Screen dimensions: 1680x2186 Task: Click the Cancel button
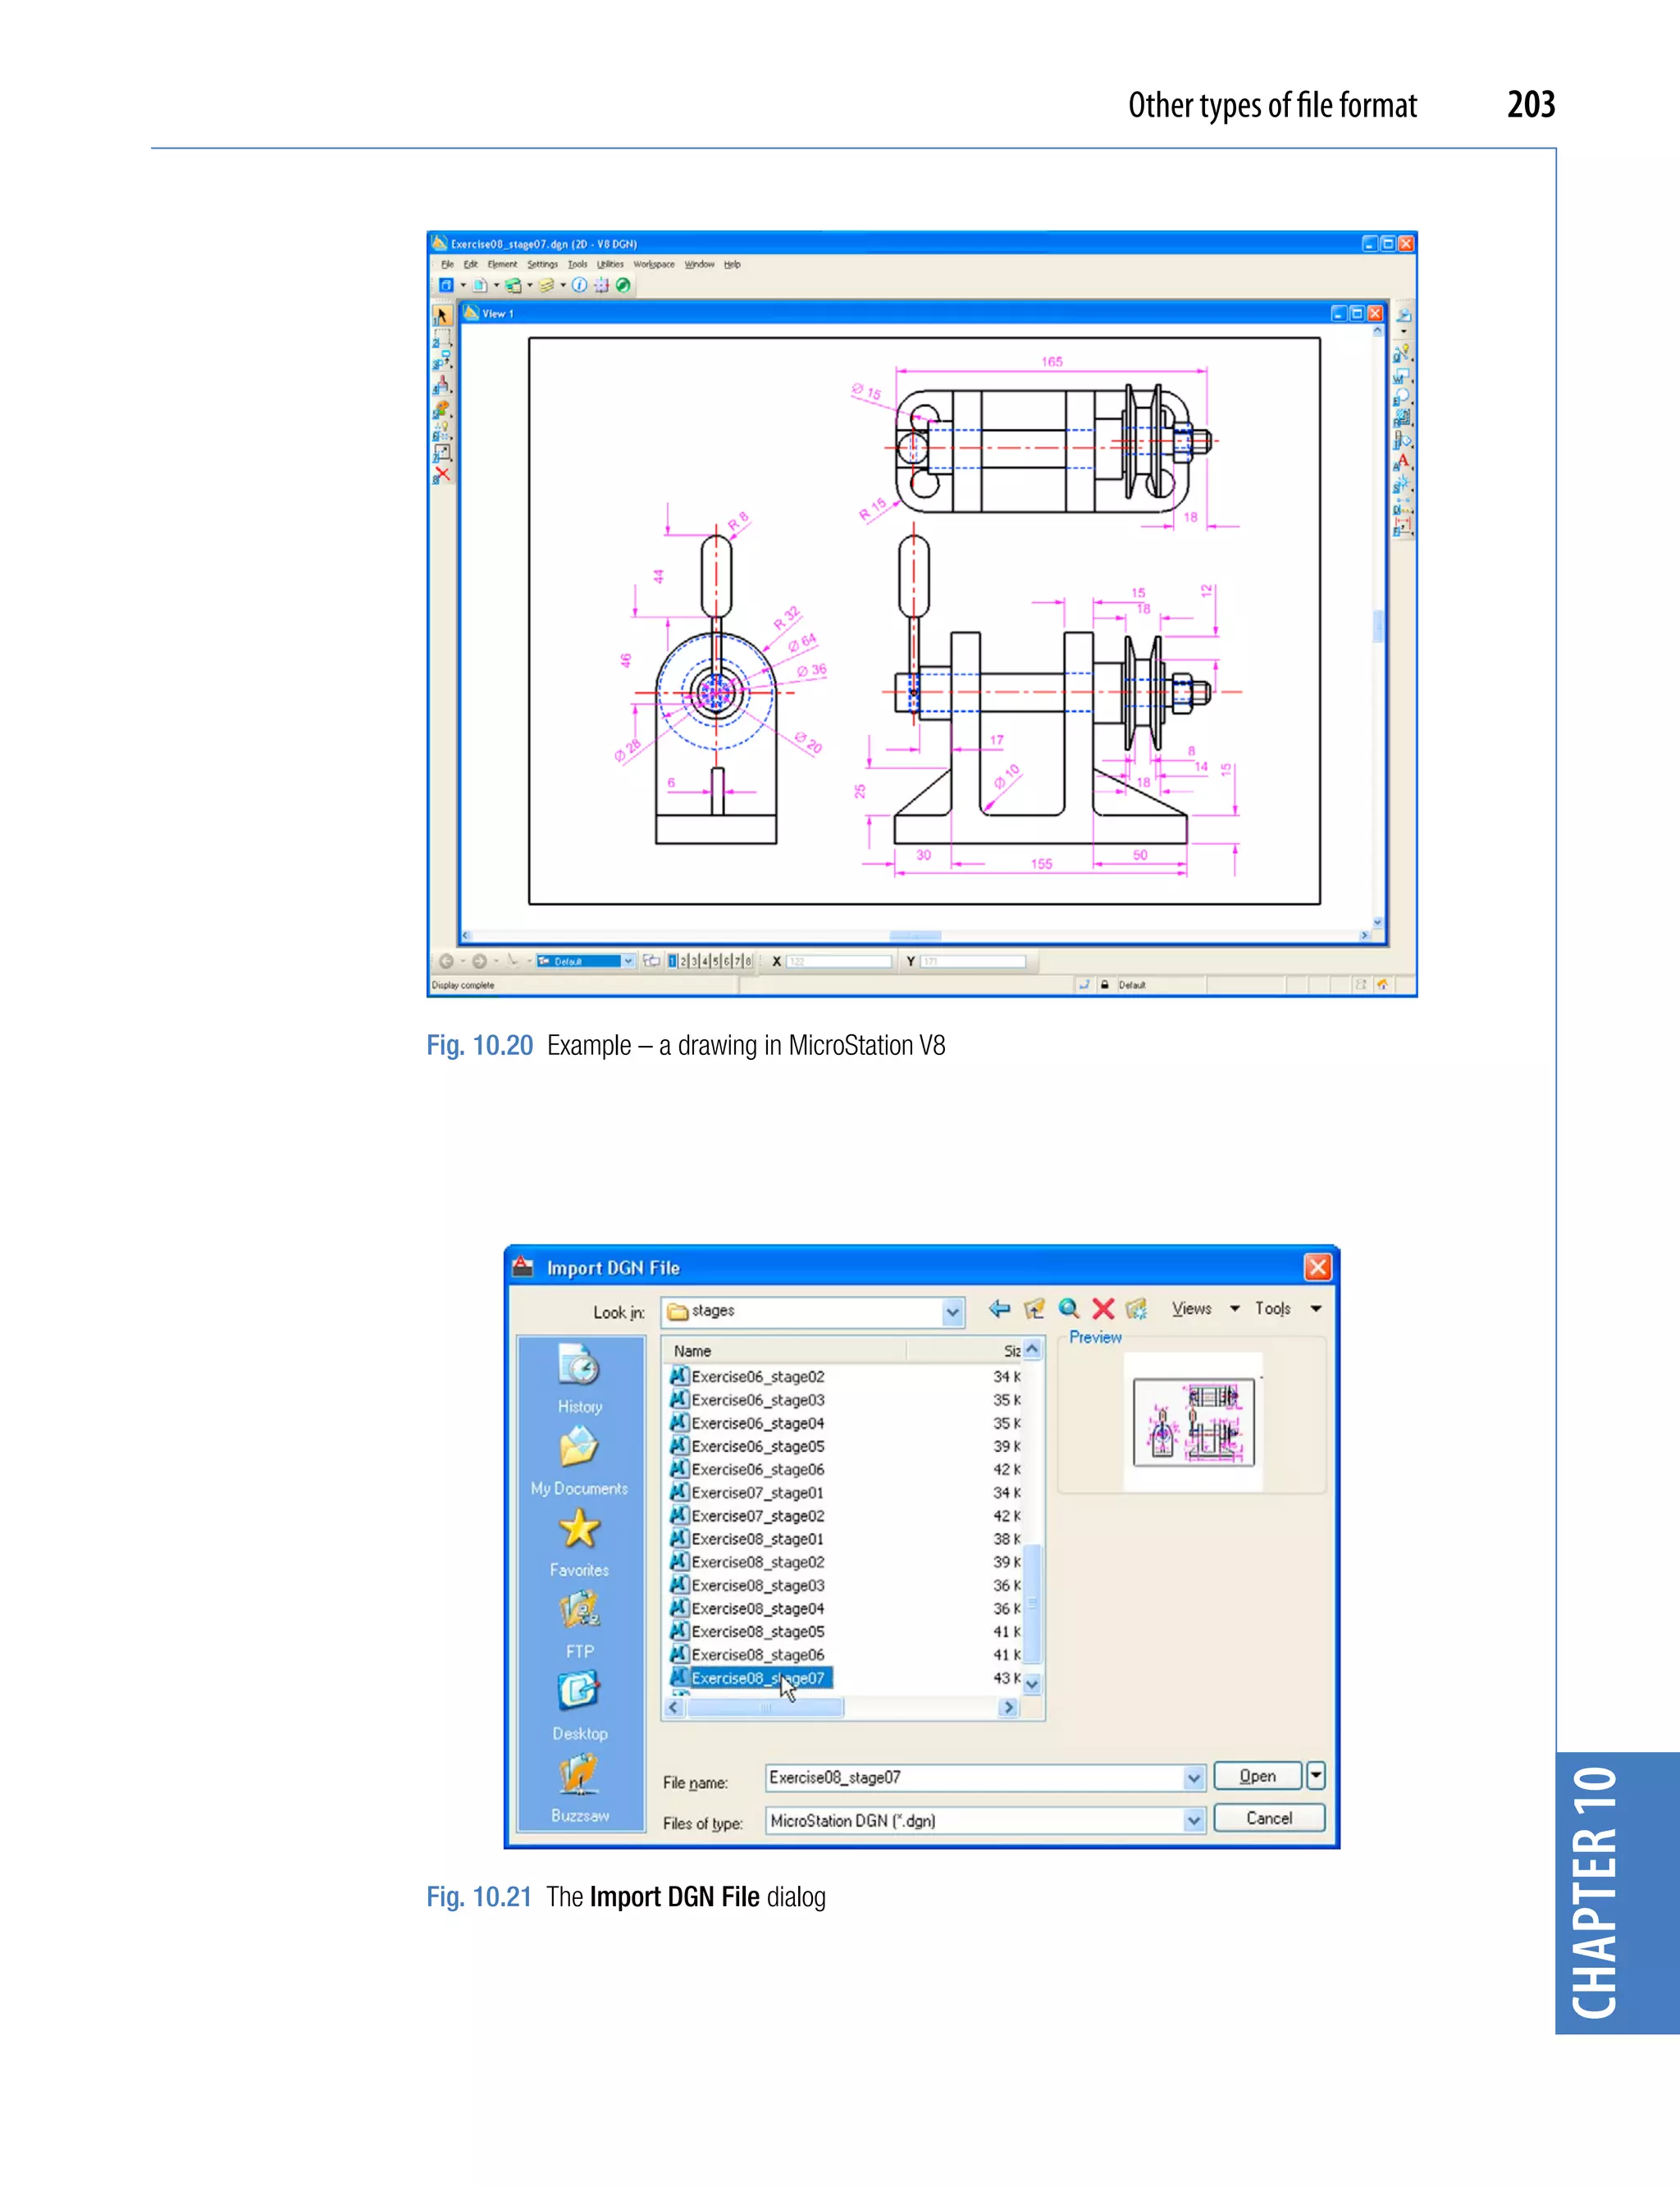pyautogui.click(x=1269, y=1818)
